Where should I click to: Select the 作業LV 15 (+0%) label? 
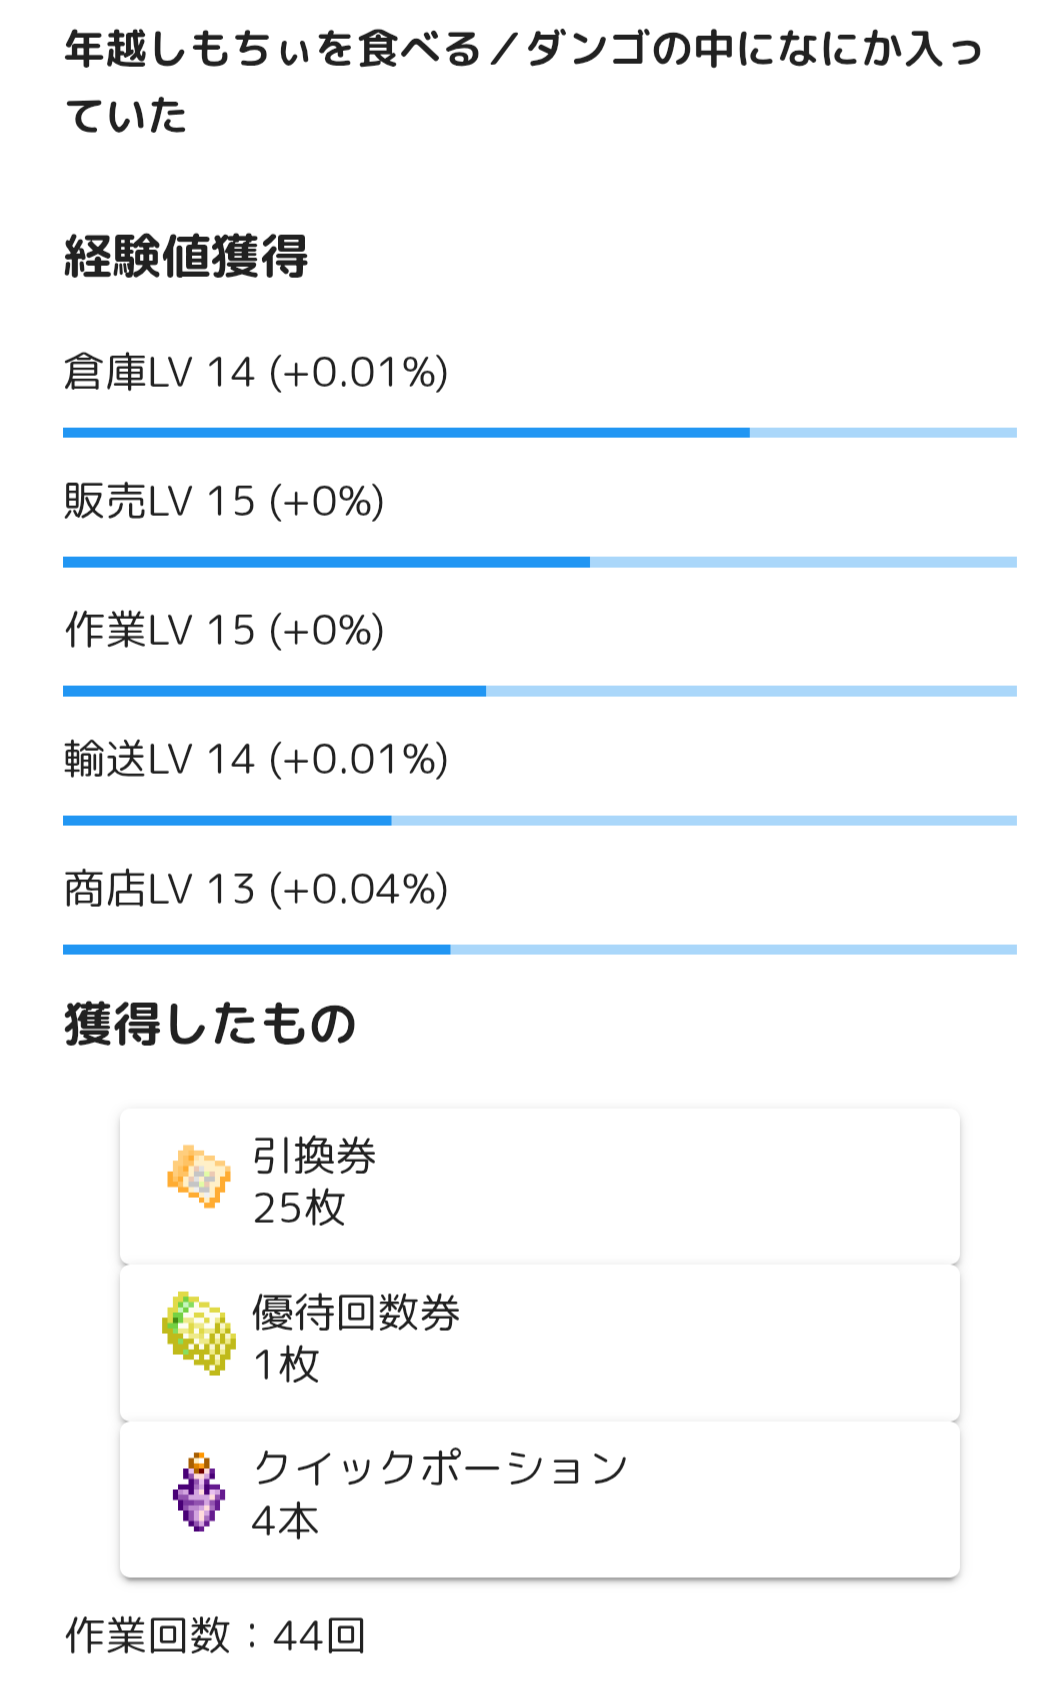[x=224, y=631]
